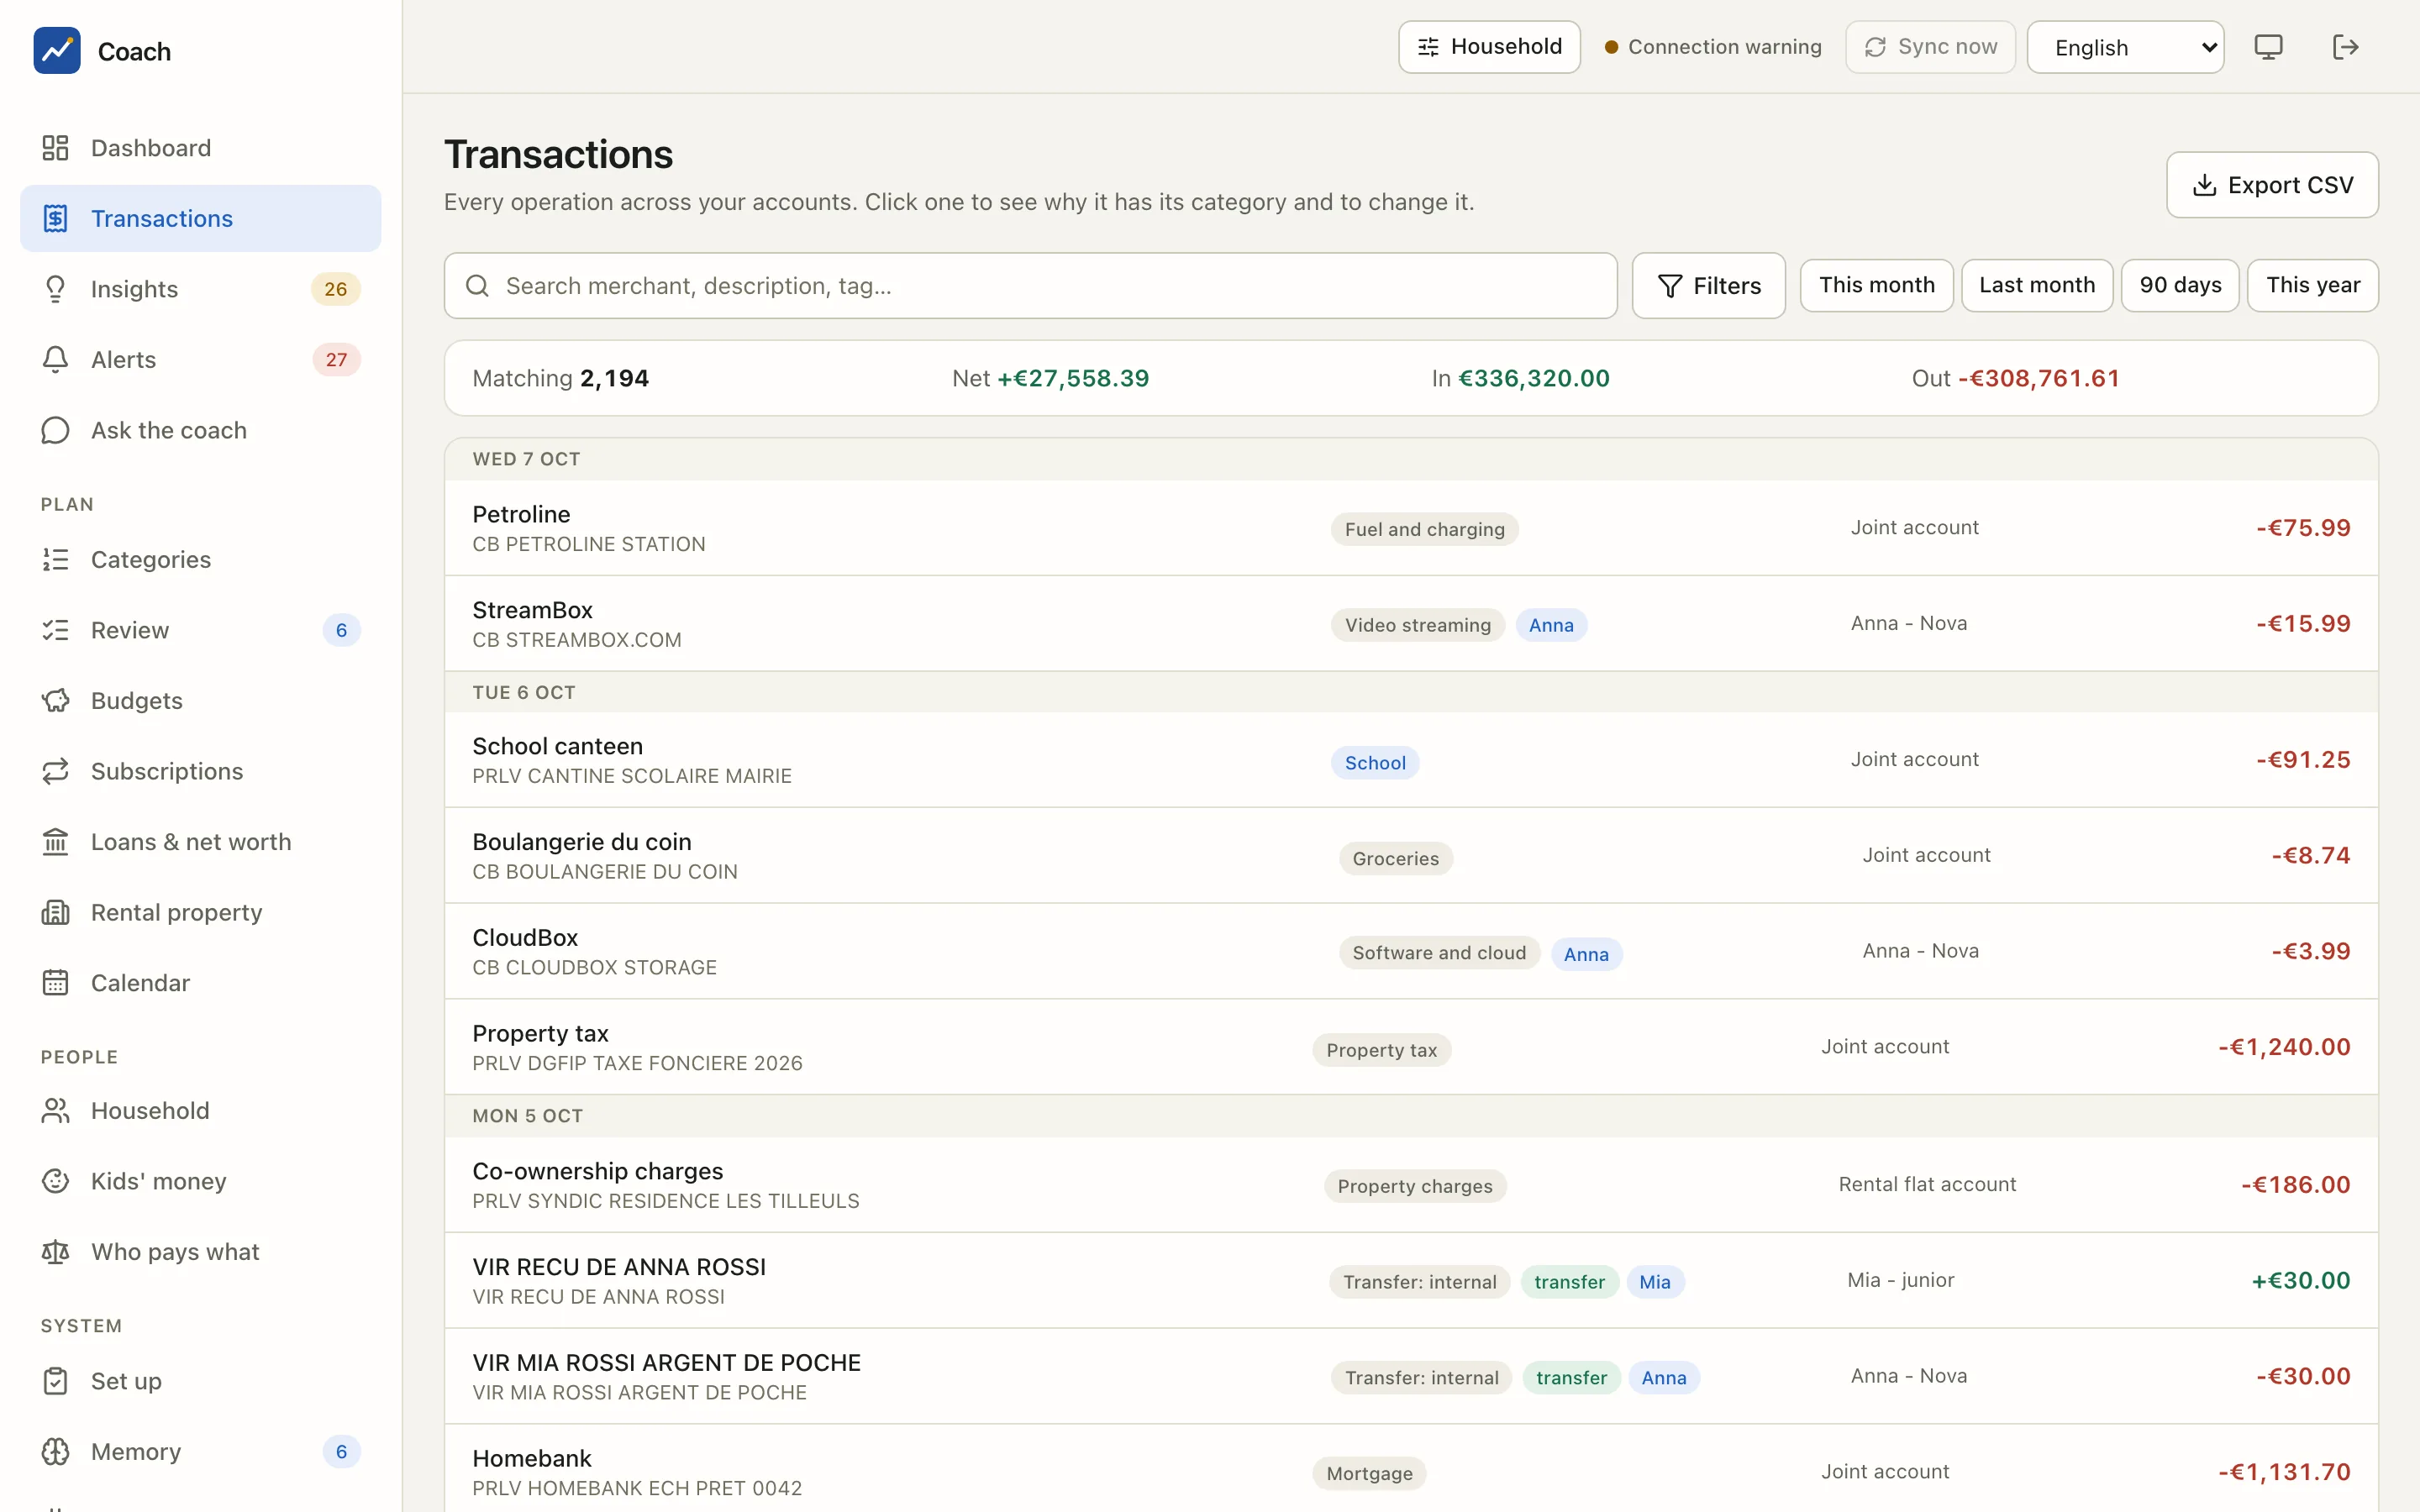Click the Connection warning status
The image size is (2420, 1512).
click(x=1713, y=47)
